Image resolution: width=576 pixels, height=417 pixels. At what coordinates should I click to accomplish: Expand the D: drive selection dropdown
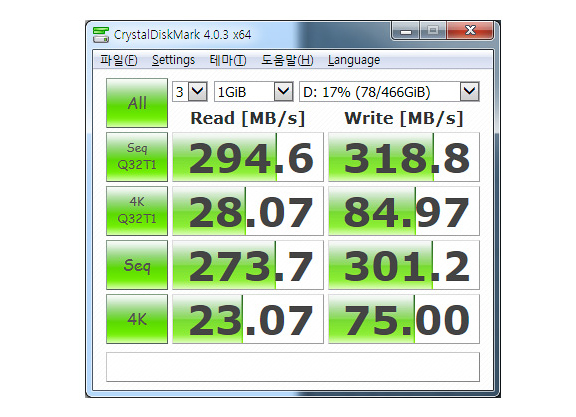coord(389,91)
